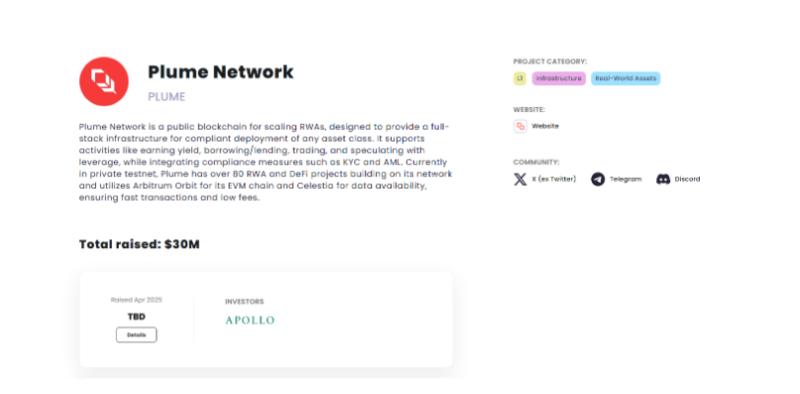Open the Website text link
The height and width of the screenshot is (394, 800).
[x=545, y=126]
